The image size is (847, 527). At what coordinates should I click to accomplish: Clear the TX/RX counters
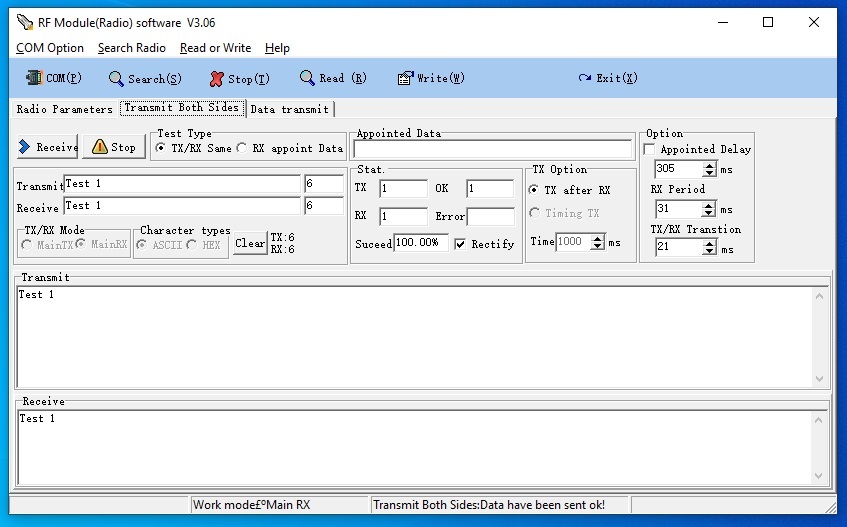pyautogui.click(x=250, y=243)
